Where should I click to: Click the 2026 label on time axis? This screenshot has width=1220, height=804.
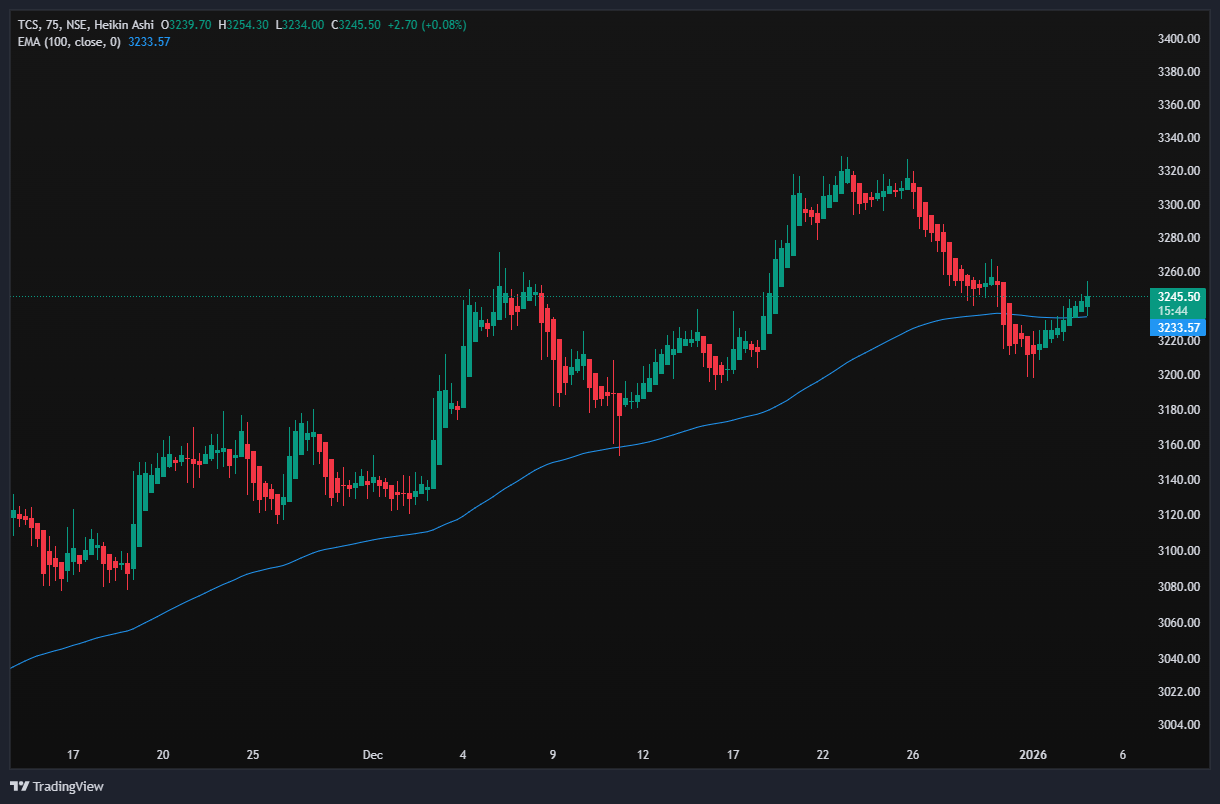pos(1032,755)
